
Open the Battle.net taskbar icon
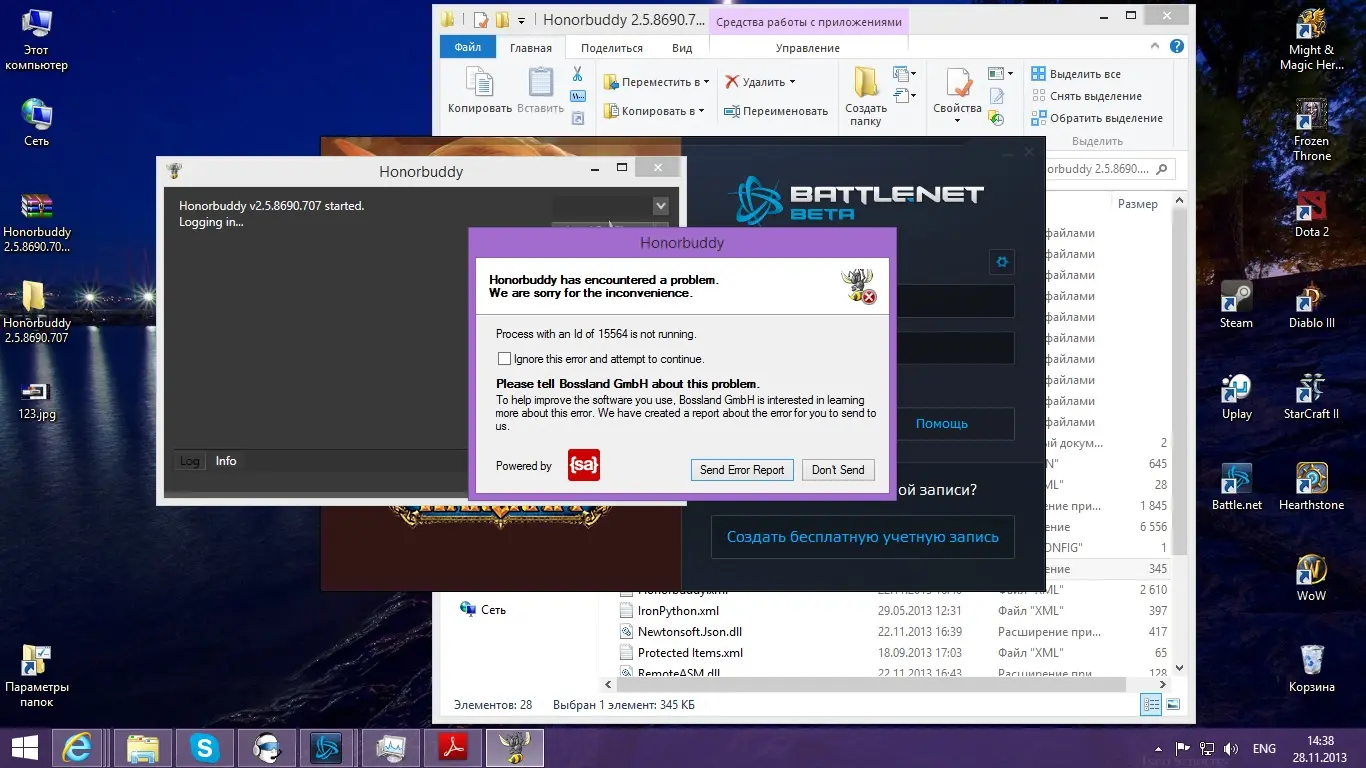(327, 747)
